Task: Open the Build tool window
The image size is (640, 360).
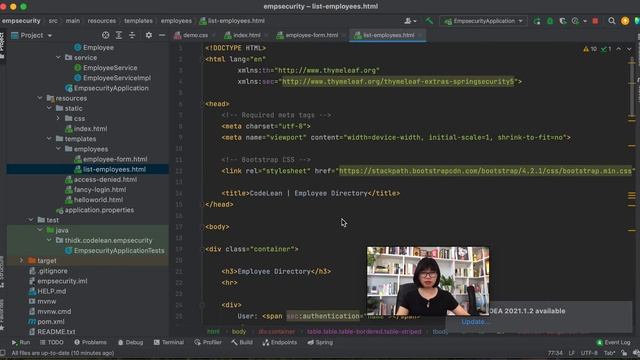Action: (242, 342)
